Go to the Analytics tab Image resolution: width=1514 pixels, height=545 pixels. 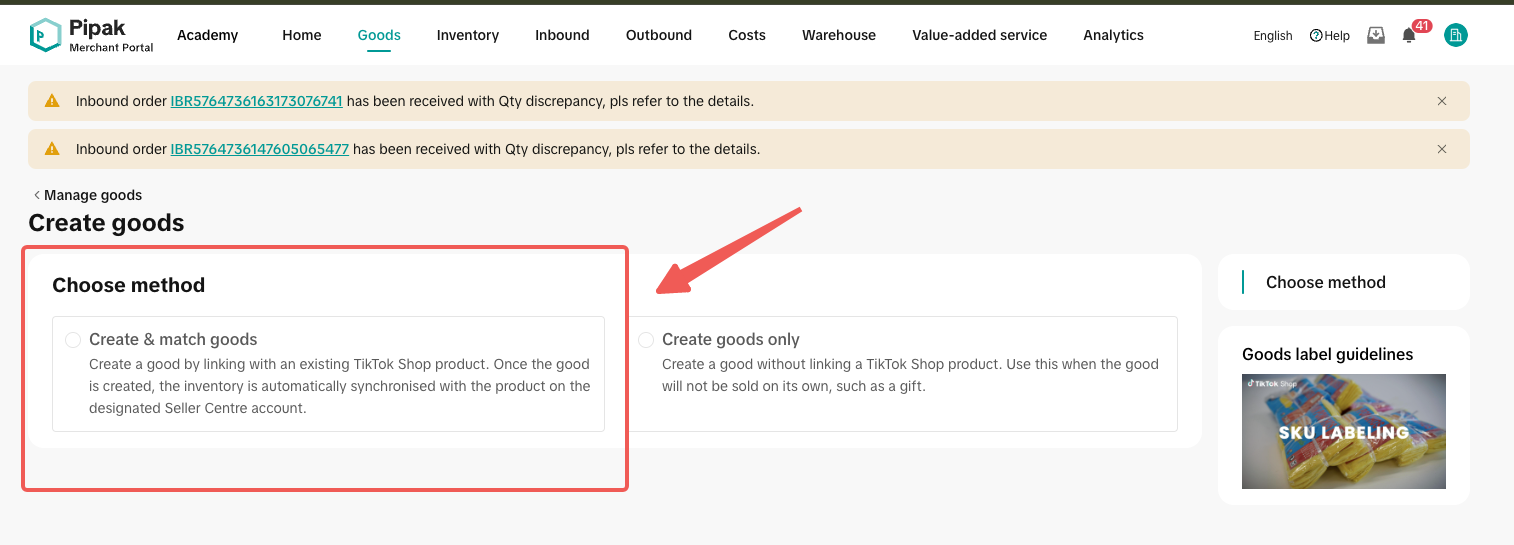tap(1113, 35)
